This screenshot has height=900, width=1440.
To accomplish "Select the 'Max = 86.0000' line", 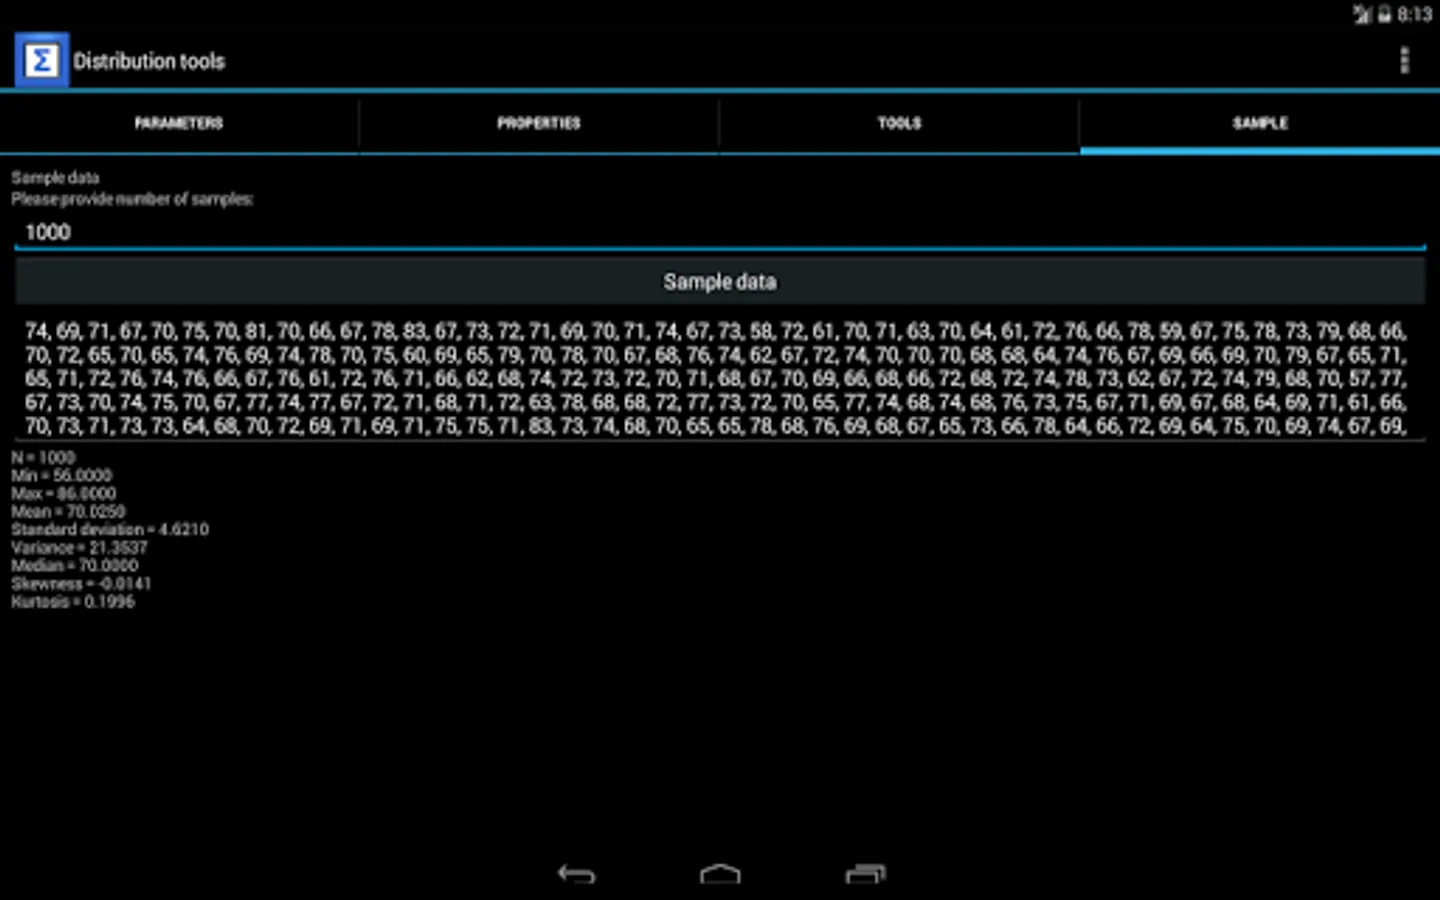I will point(64,493).
